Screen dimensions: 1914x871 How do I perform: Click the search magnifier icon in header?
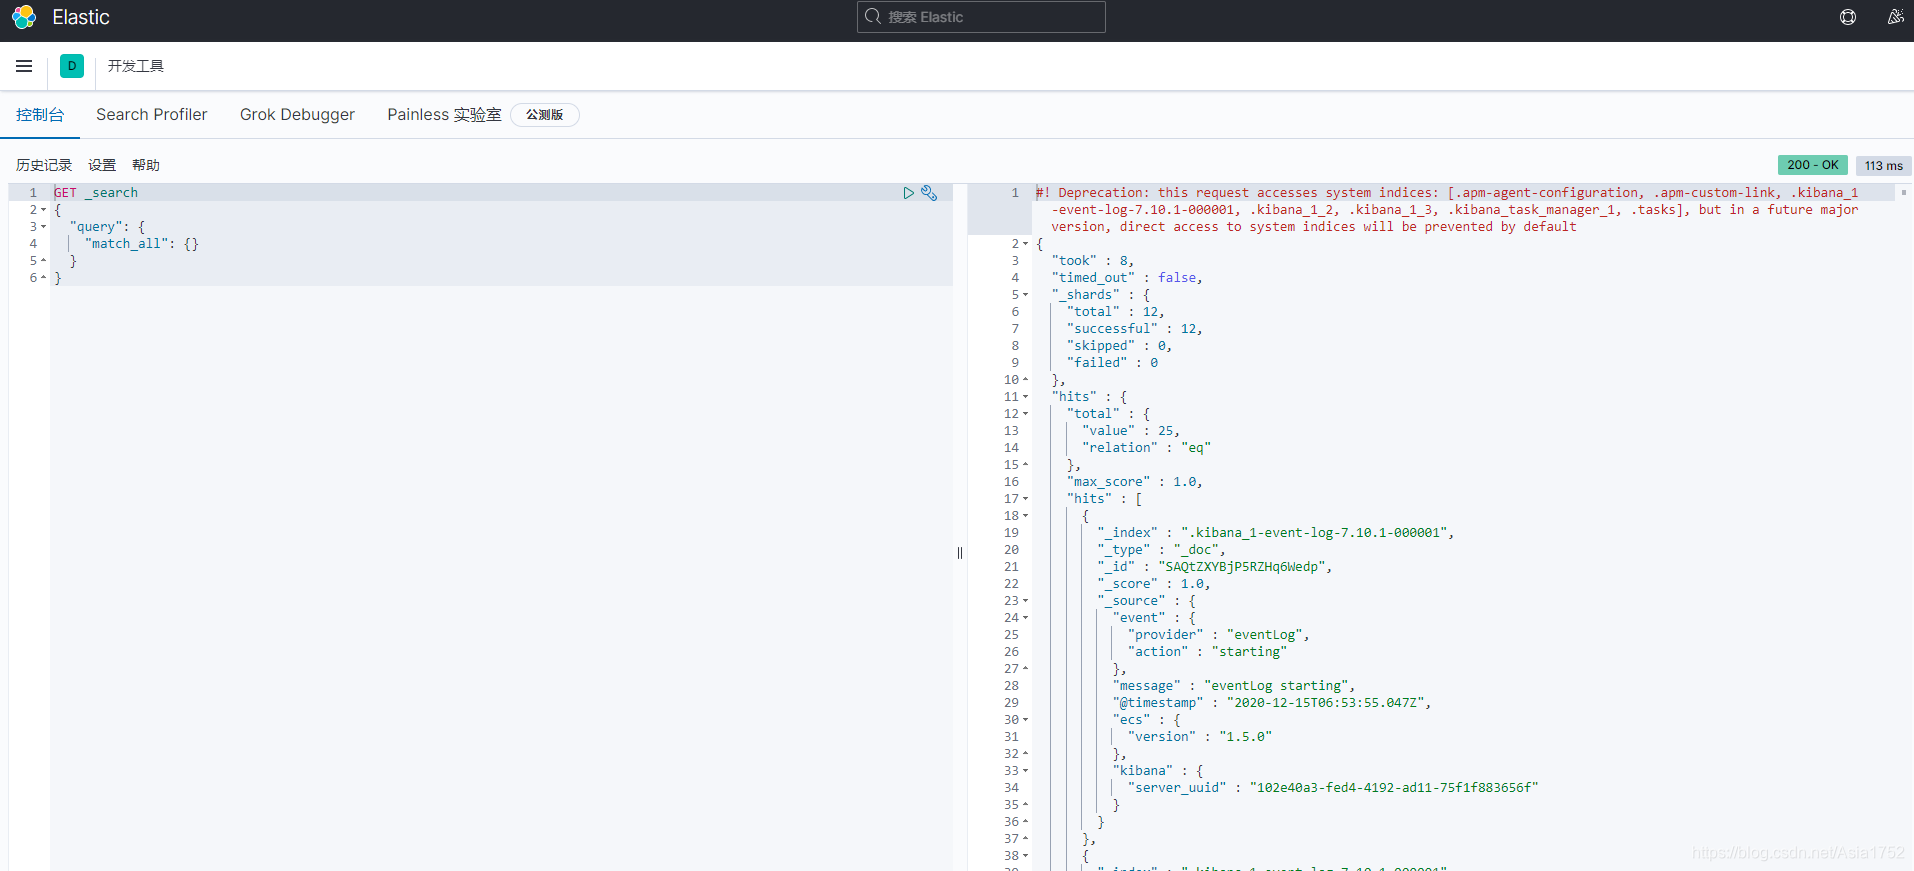pos(873,17)
